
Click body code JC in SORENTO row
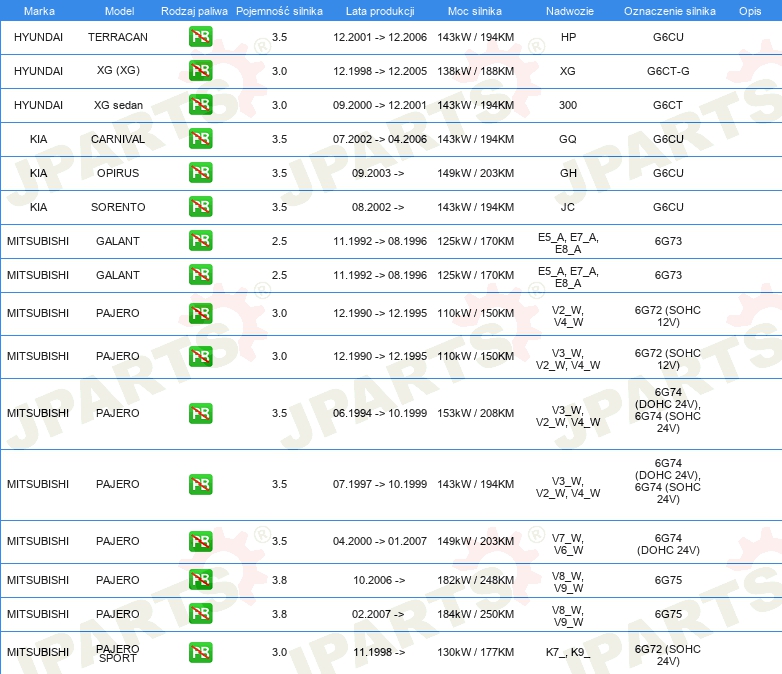[568, 207]
